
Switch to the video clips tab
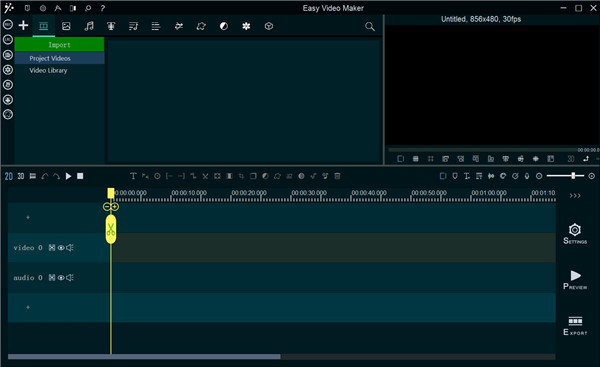pos(44,26)
